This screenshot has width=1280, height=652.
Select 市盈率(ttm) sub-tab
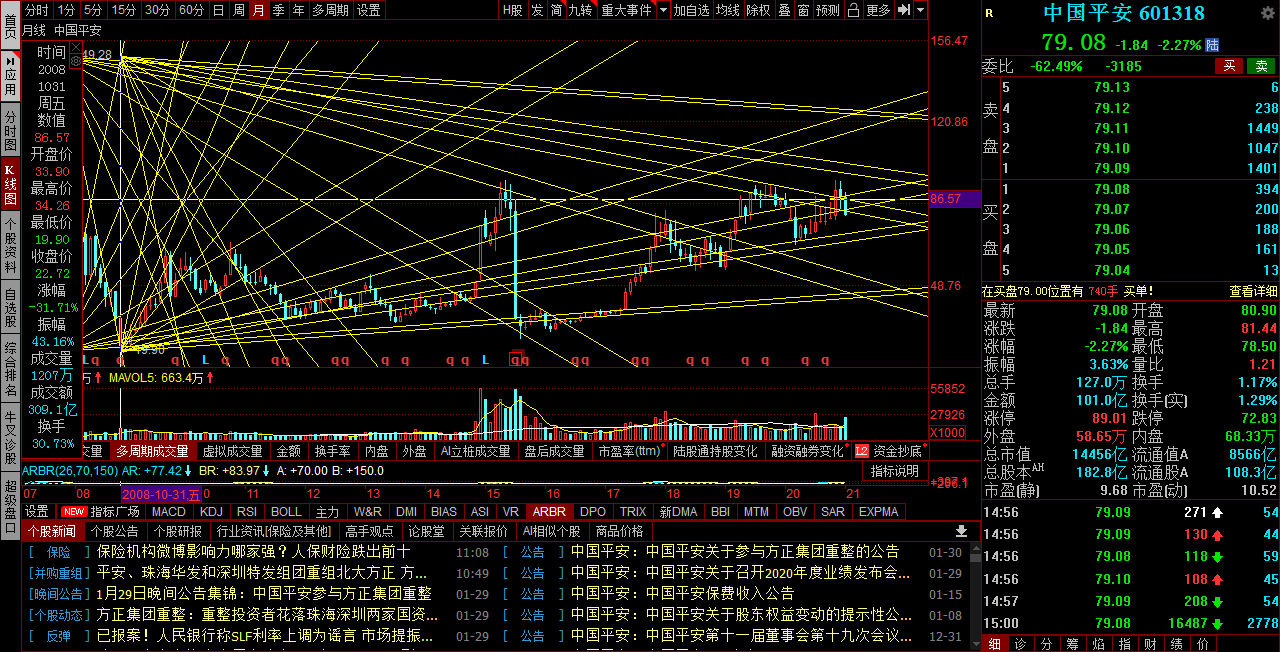629,451
